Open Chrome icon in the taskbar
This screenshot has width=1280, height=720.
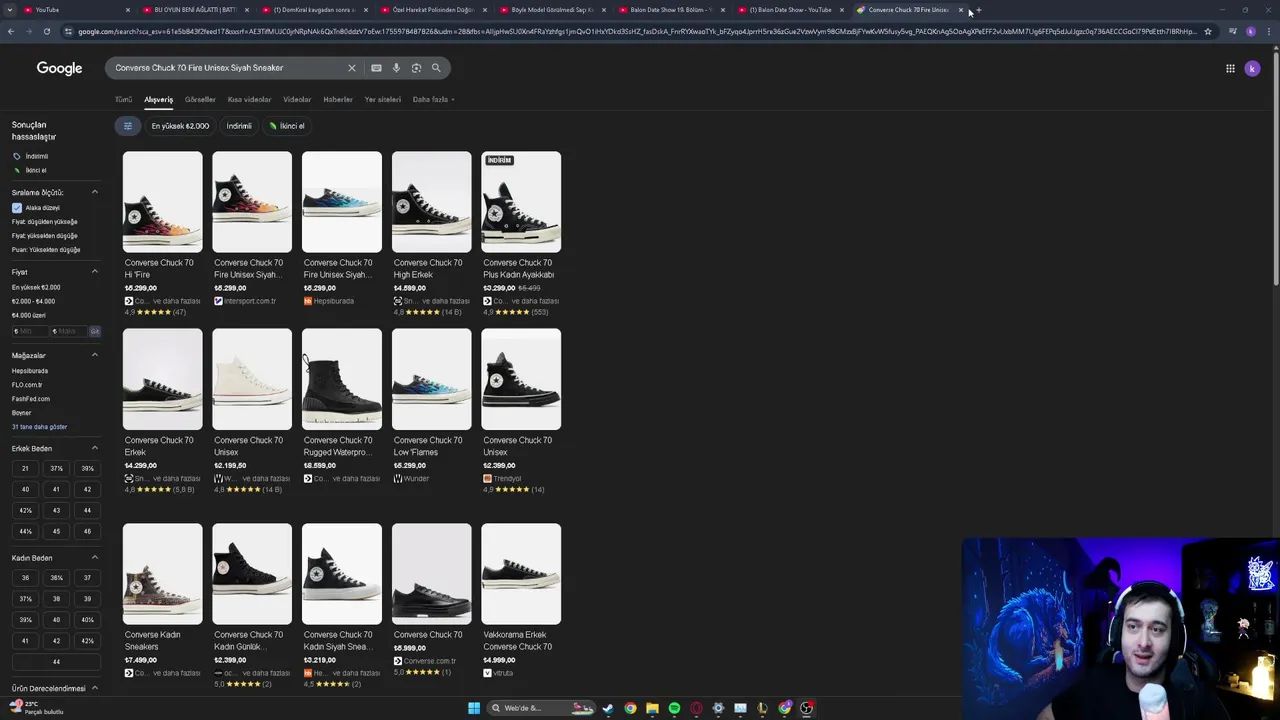pos(630,708)
